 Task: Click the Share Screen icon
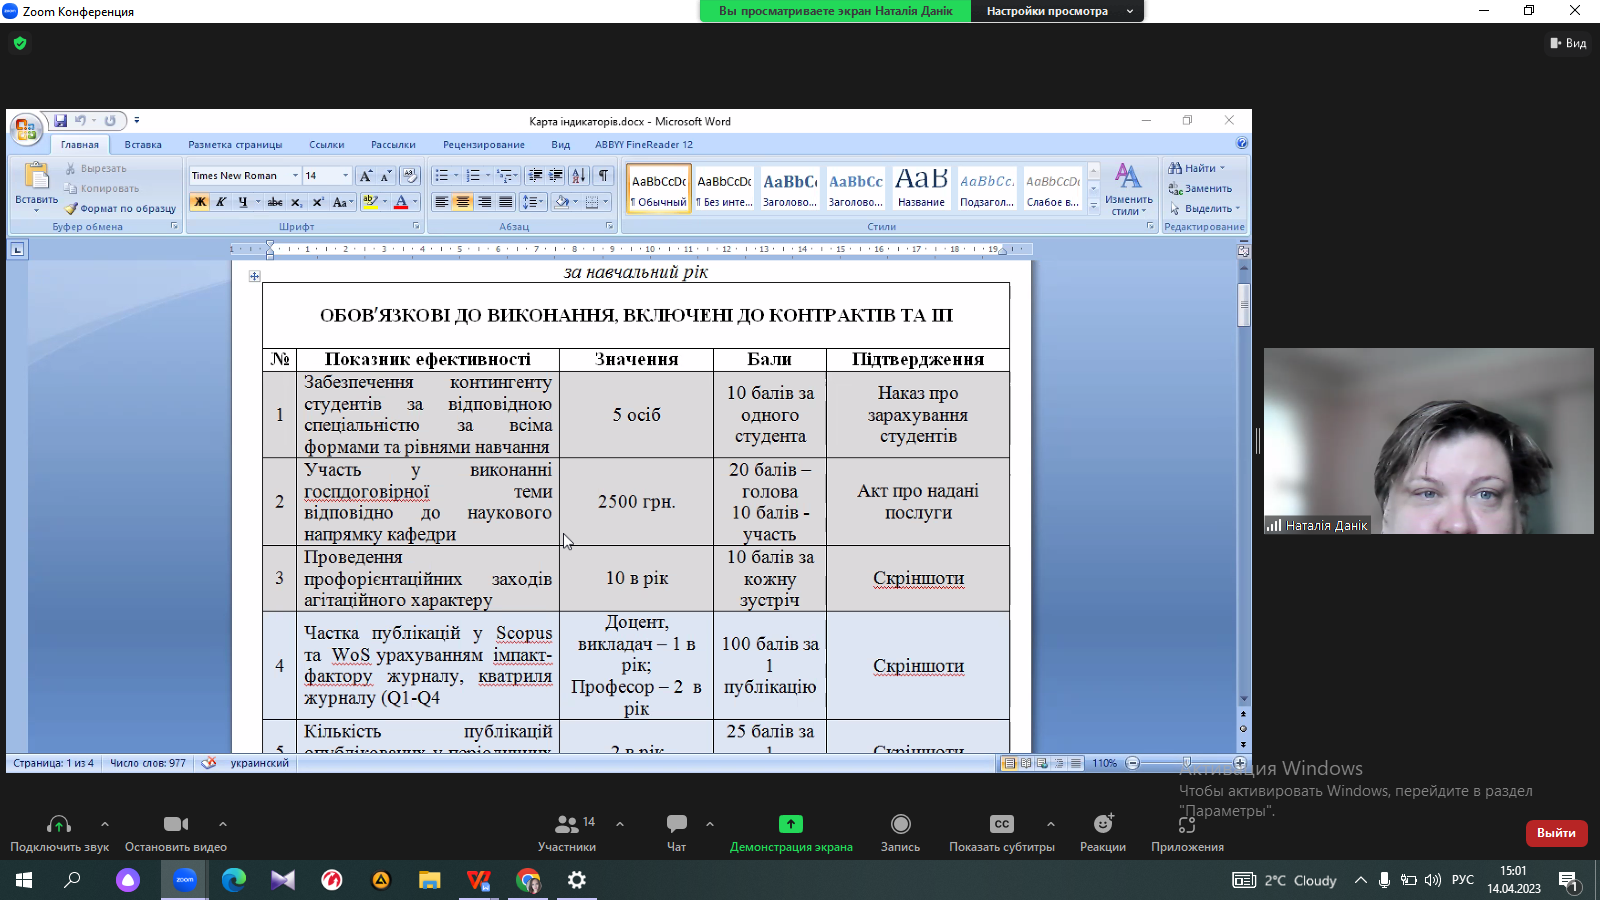790,824
